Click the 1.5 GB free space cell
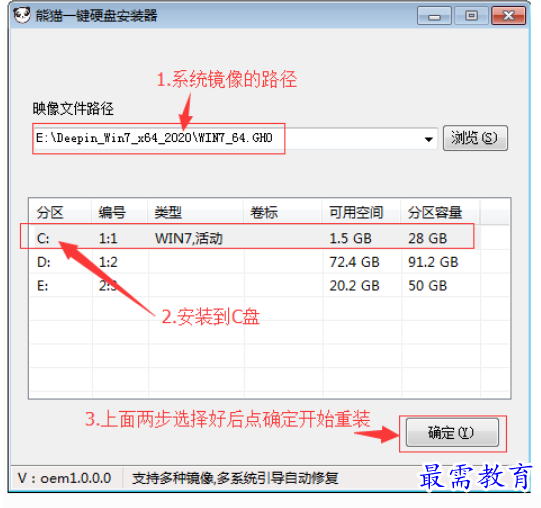 351,238
